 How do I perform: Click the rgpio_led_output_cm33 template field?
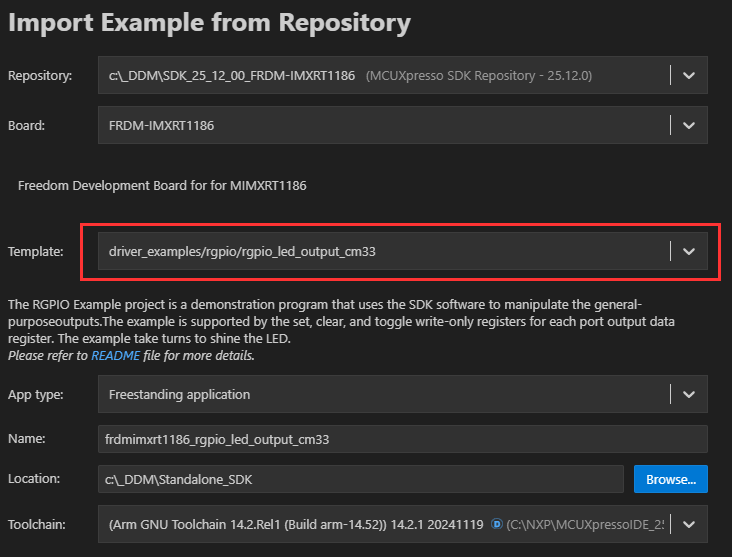[402, 251]
